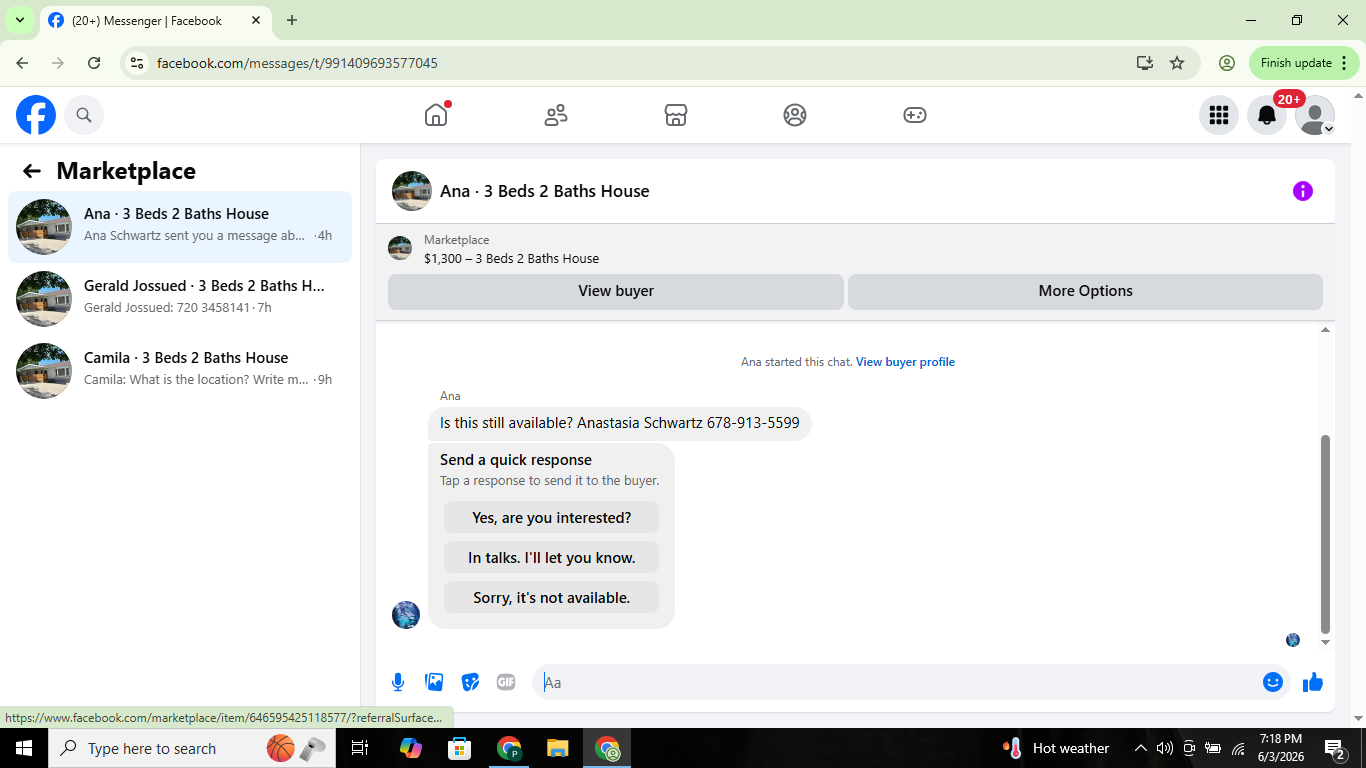Open the Windows Start menu
This screenshot has width=1366, height=768.
click(24, 748)
